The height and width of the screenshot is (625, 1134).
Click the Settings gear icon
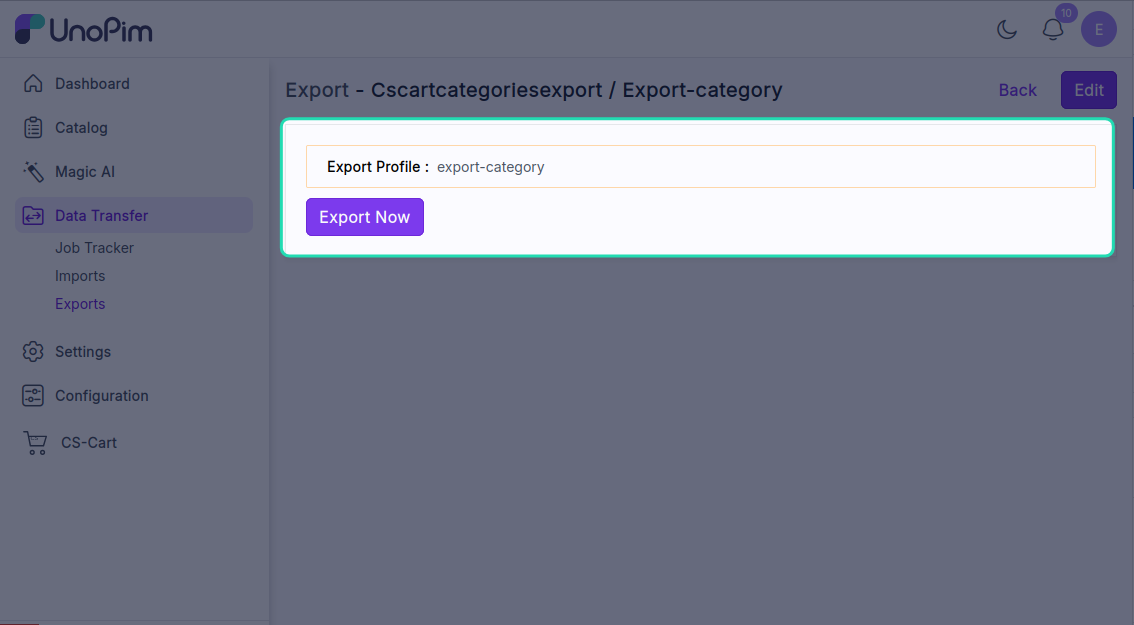pyautogui.click(x=33, y=352)
